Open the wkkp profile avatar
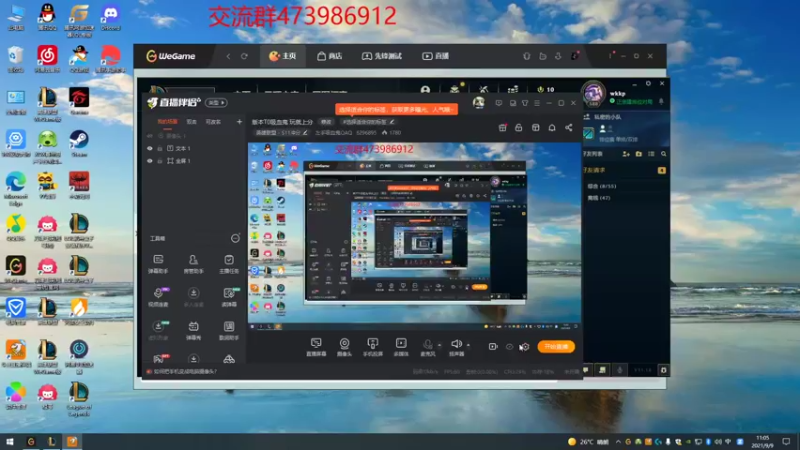Image resolution: width=800 pixels, height=450 pixels. pos(593,94)
